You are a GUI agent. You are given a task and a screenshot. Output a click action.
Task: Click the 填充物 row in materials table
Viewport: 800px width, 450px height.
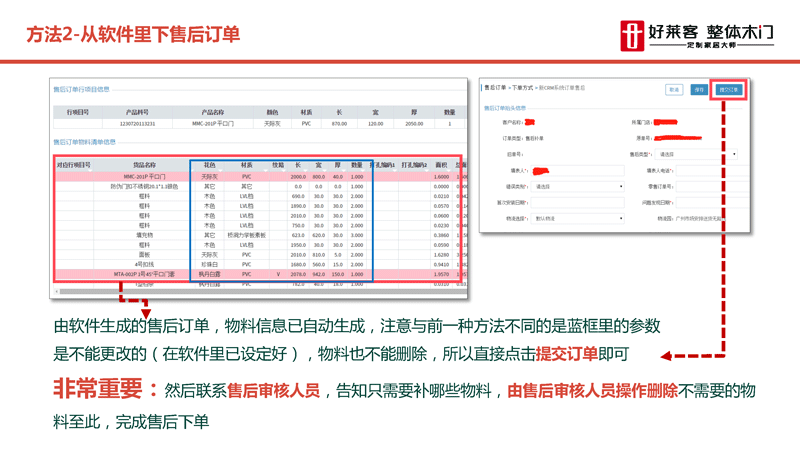click(x=145, y=235)
